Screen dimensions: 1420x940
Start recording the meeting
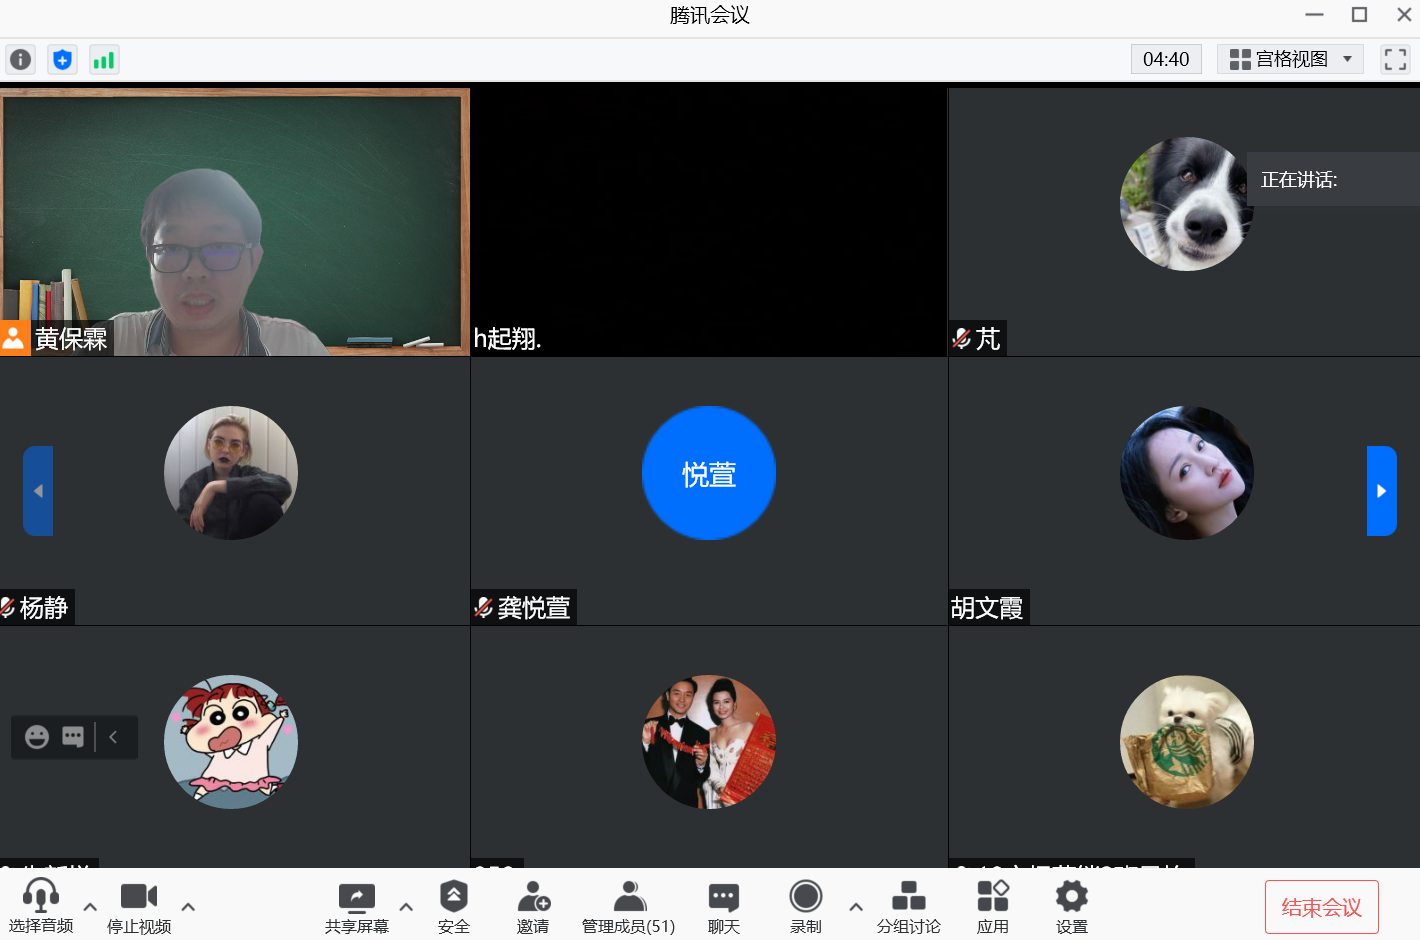coord(805,907)
